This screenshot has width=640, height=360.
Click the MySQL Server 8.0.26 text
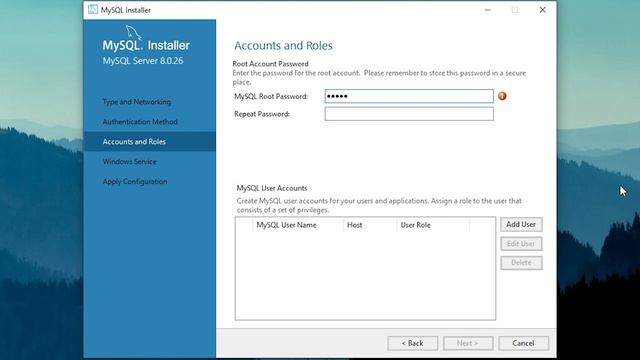(x=143, y=61)
